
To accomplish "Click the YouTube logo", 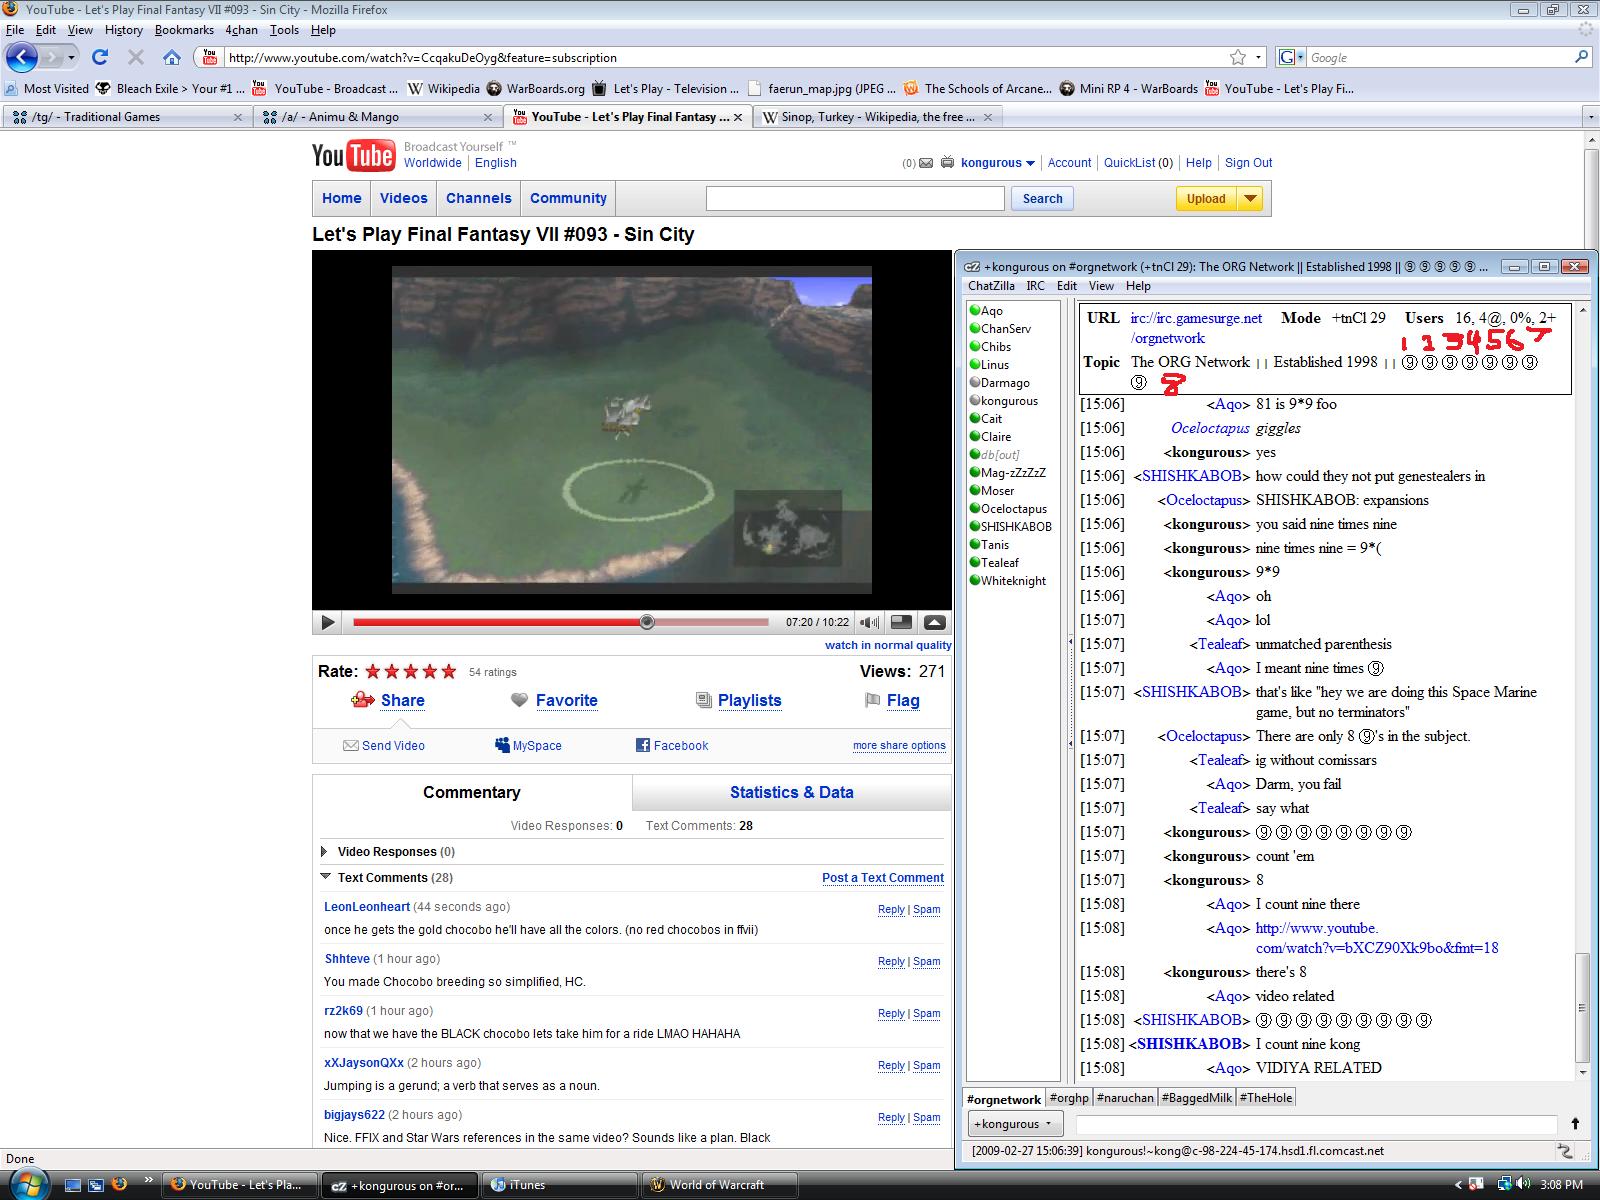I will click(353, 156).
